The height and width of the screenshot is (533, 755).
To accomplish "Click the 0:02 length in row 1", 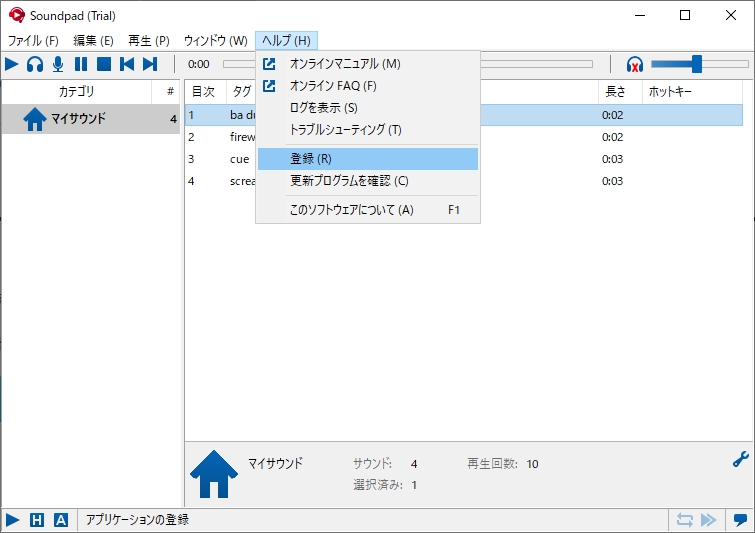I will coord(612,115).
